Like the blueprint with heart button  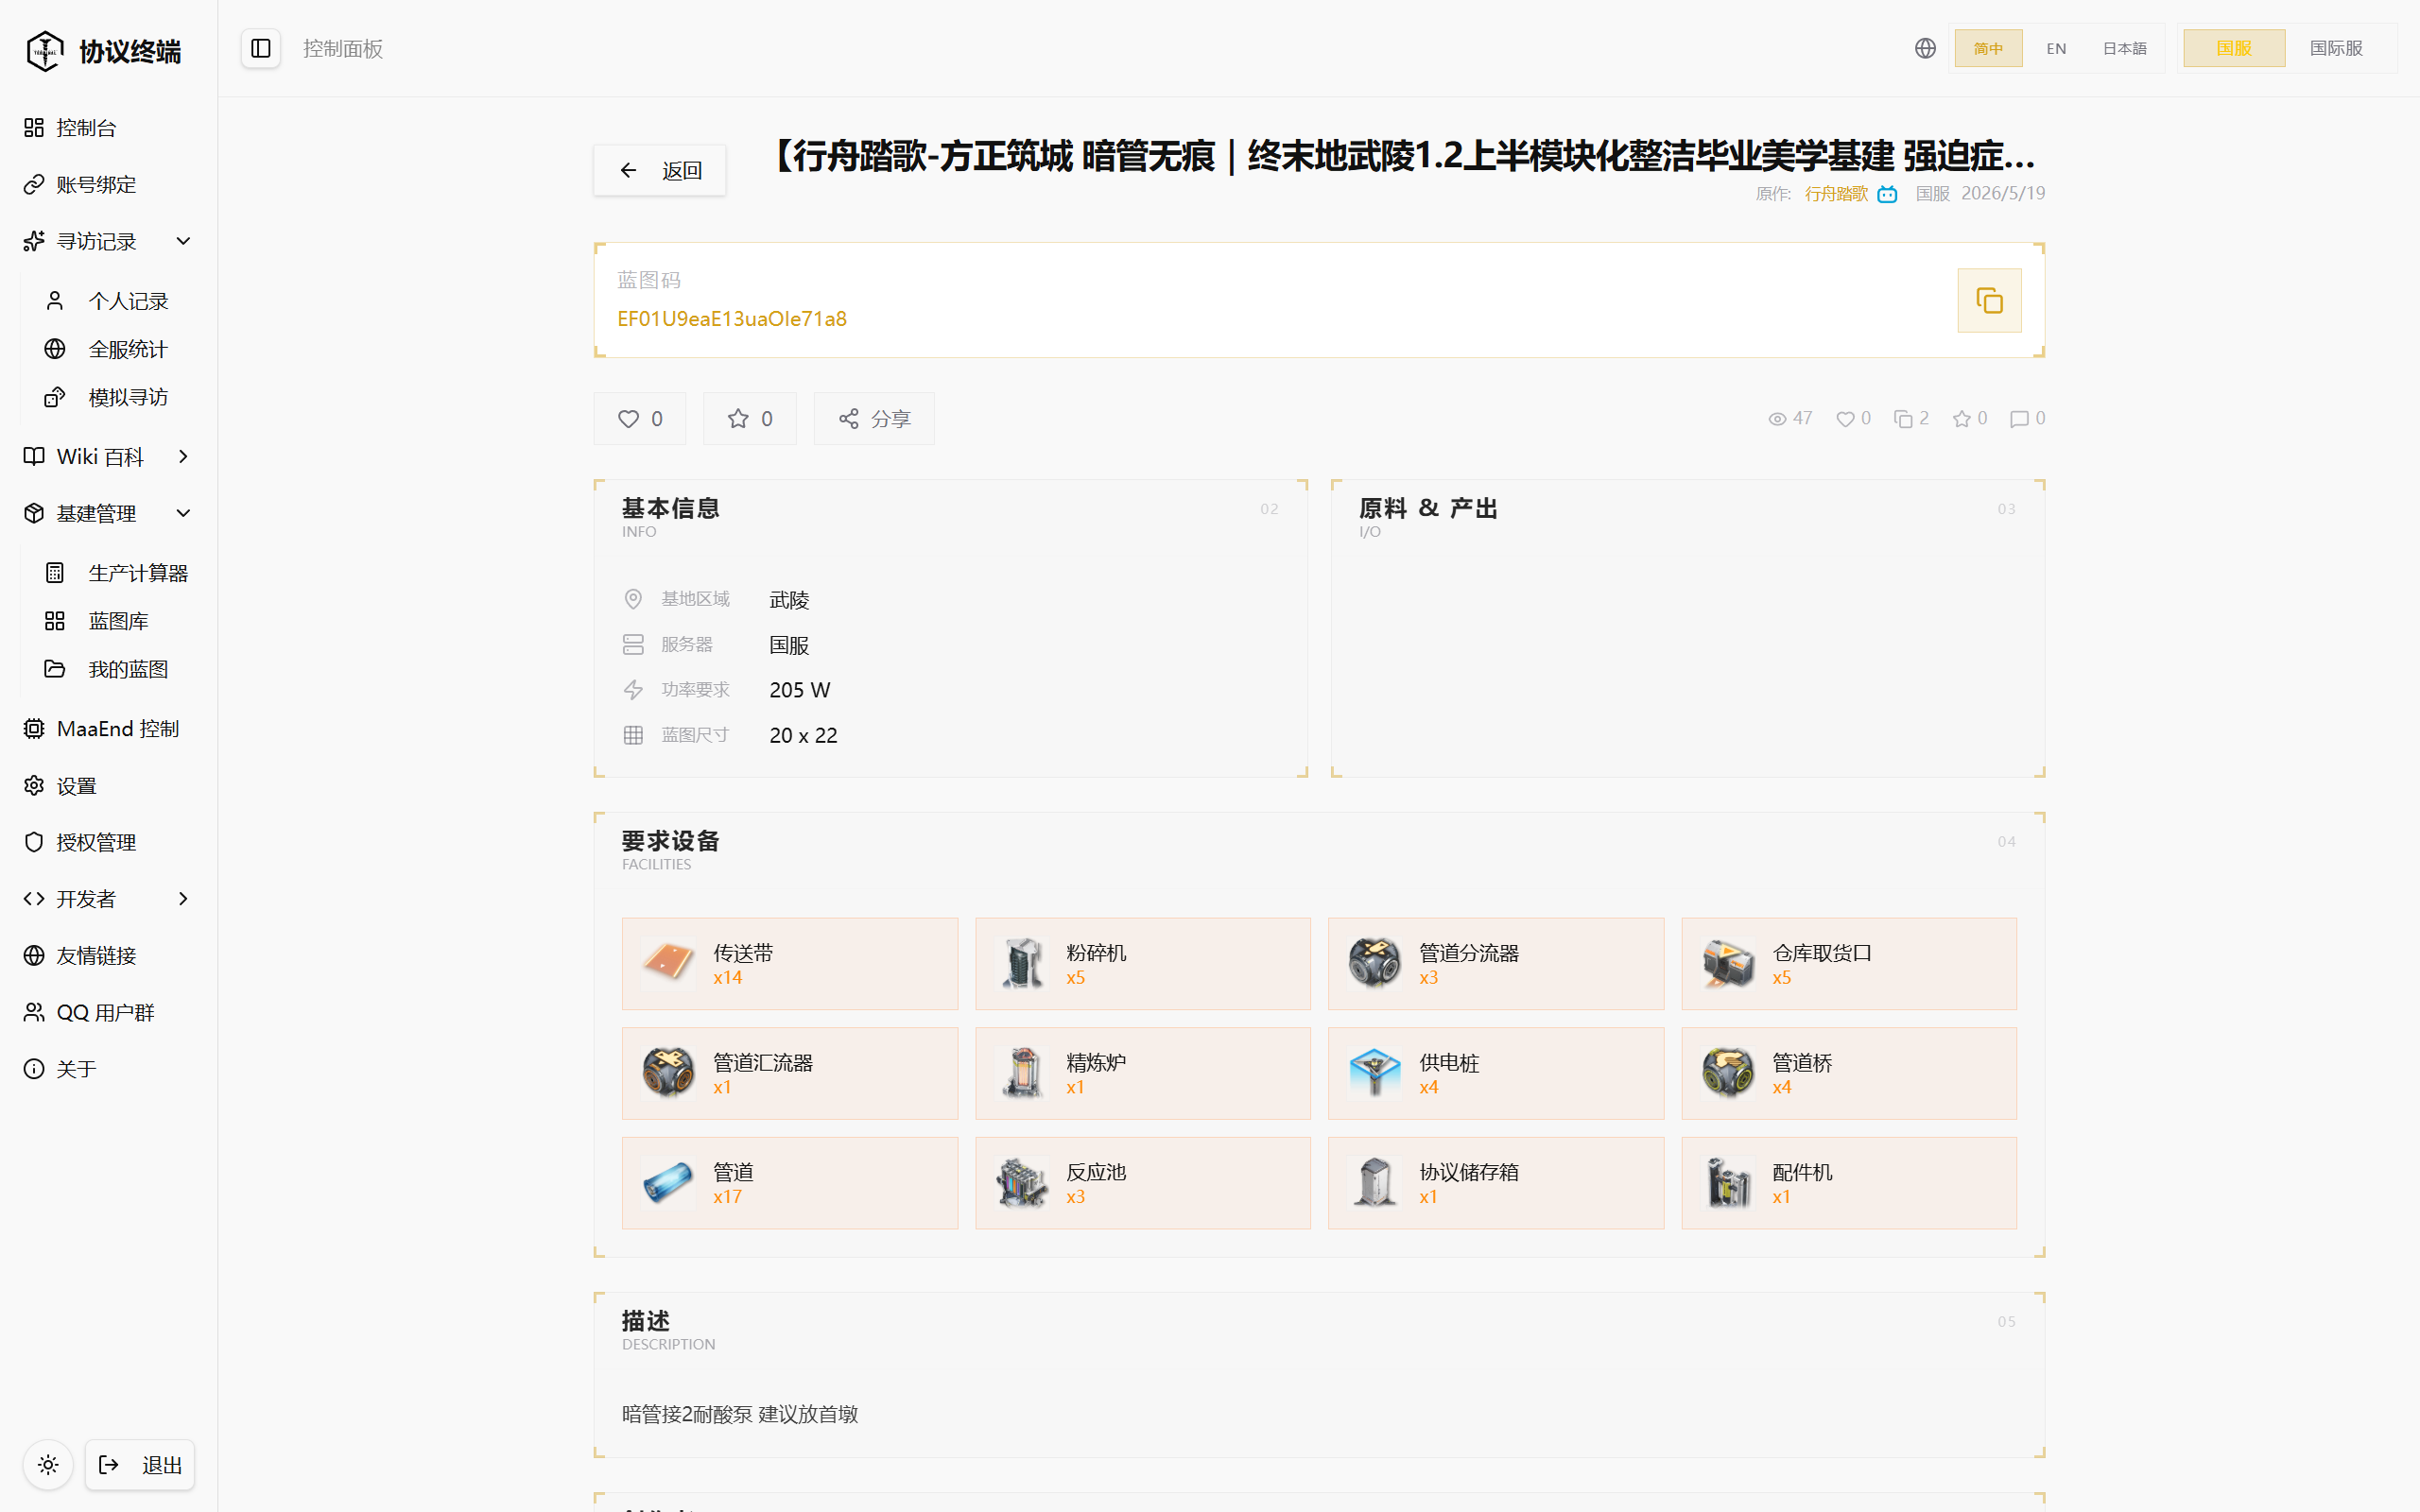pos(640,418)
